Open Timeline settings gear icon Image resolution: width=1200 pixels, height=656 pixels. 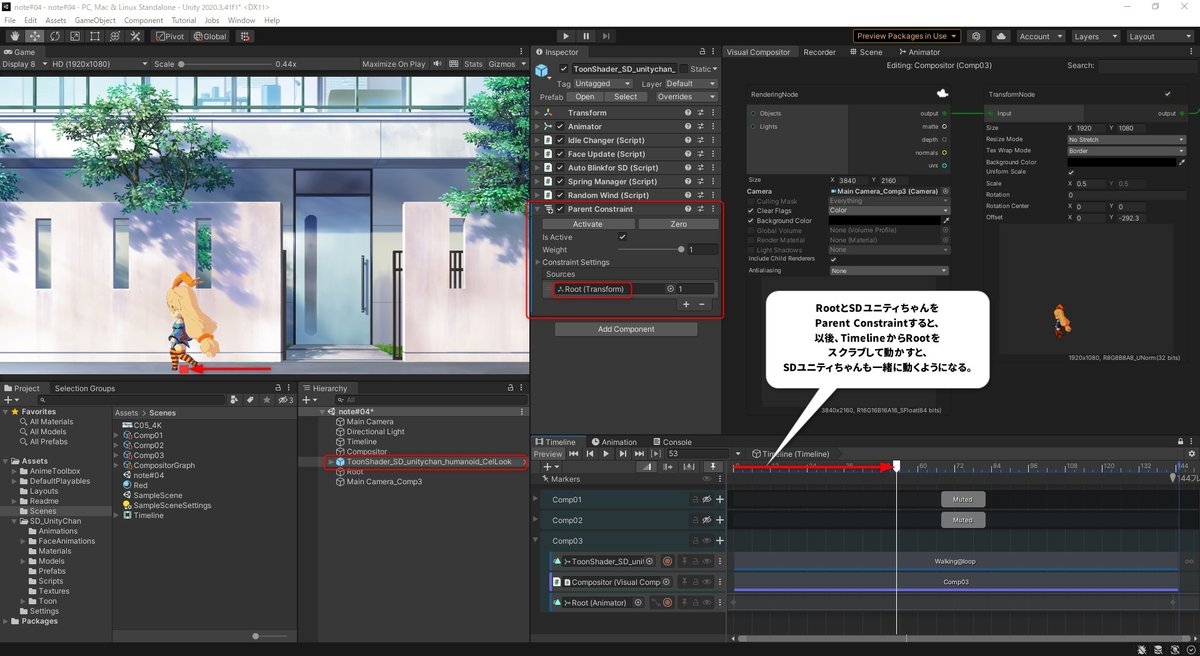1190,454
